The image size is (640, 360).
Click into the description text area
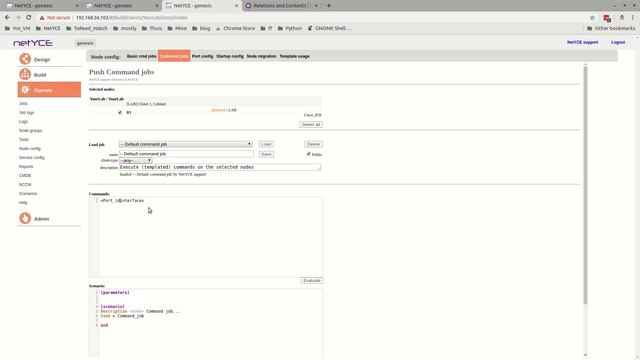(x=220, y=167)
